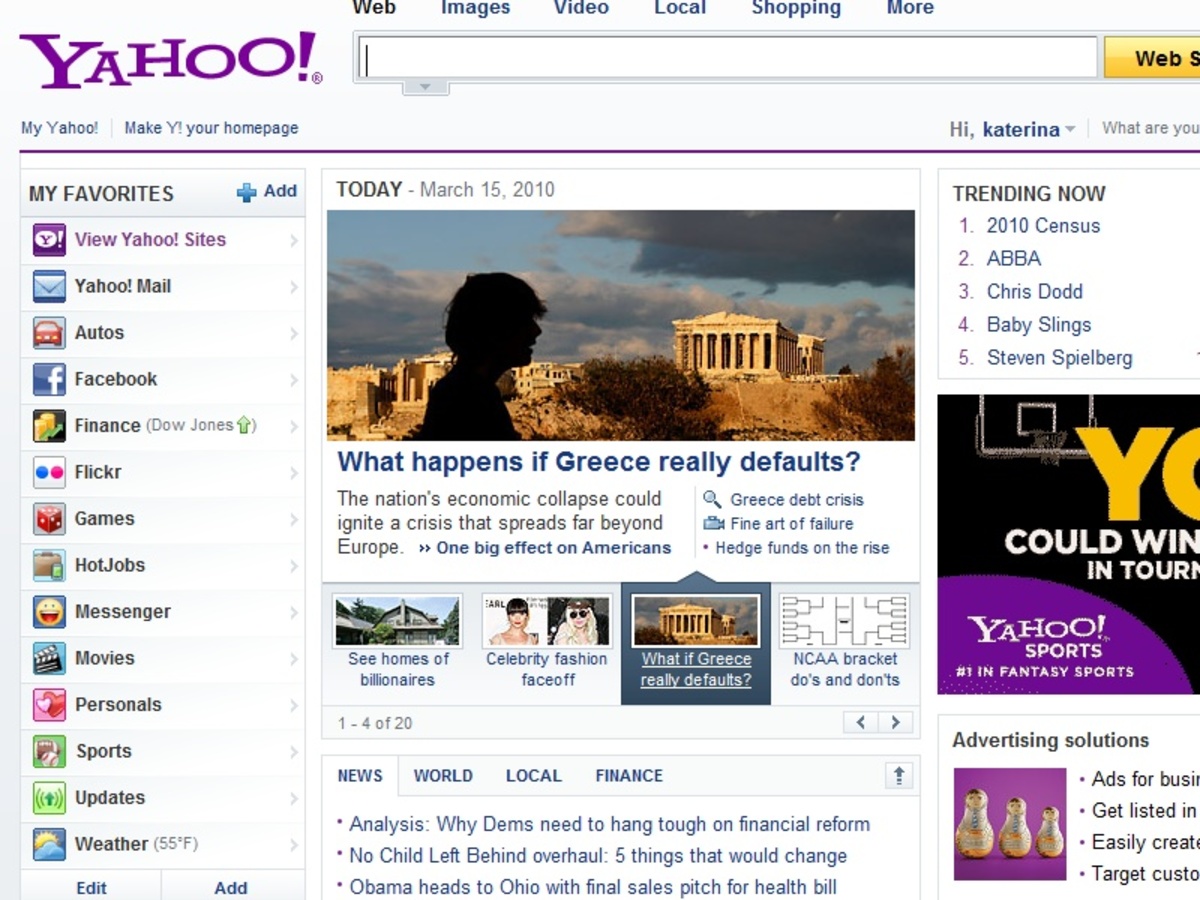This screenshot has width=1200, height=900.
Task: Select the Images search tab
Action: [475, 8]
